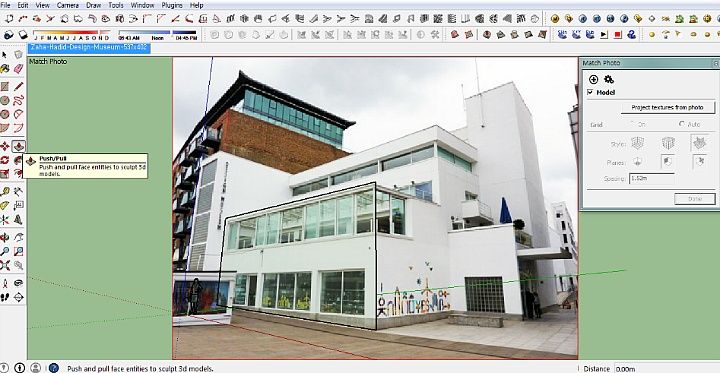Click Project textures from photo button
The height and width of the screenshot is (373, 720).
pos(668,107)
